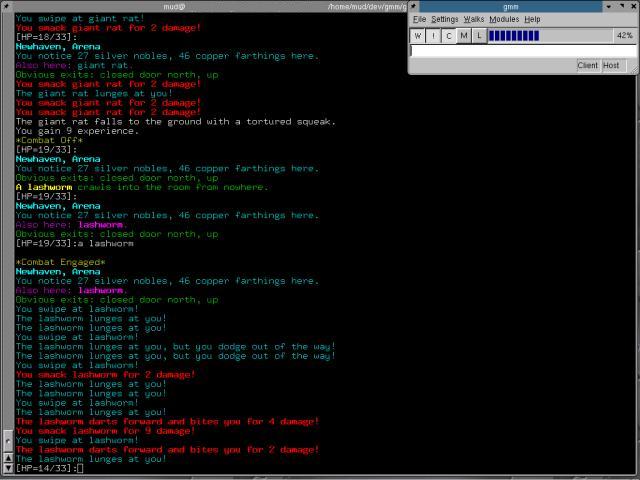Image resolution: width=640 pixels, height=480 pixels.
Task: Open the File menu in gmm
Action: pyautogui.click(x=419, y=19)
